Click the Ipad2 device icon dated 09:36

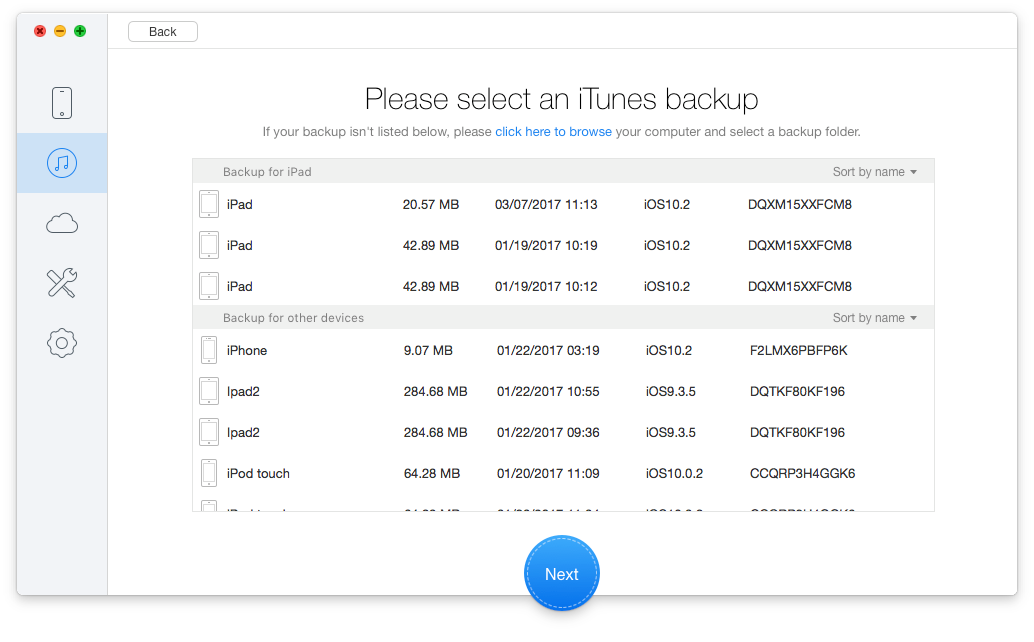tap(209, 432)
